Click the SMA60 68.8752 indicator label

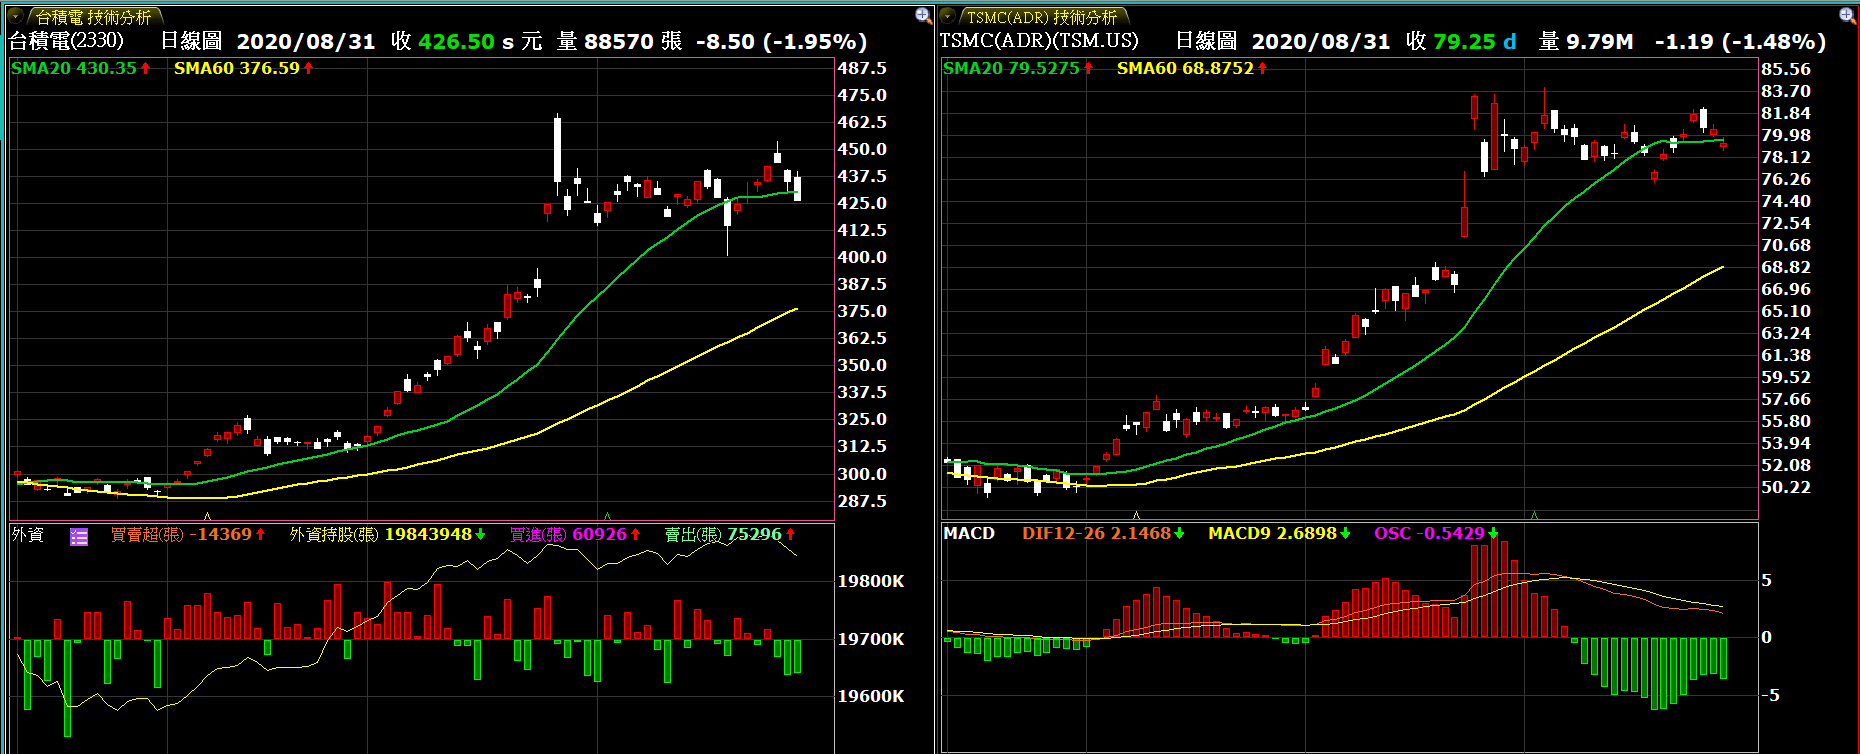(1191, 68)
